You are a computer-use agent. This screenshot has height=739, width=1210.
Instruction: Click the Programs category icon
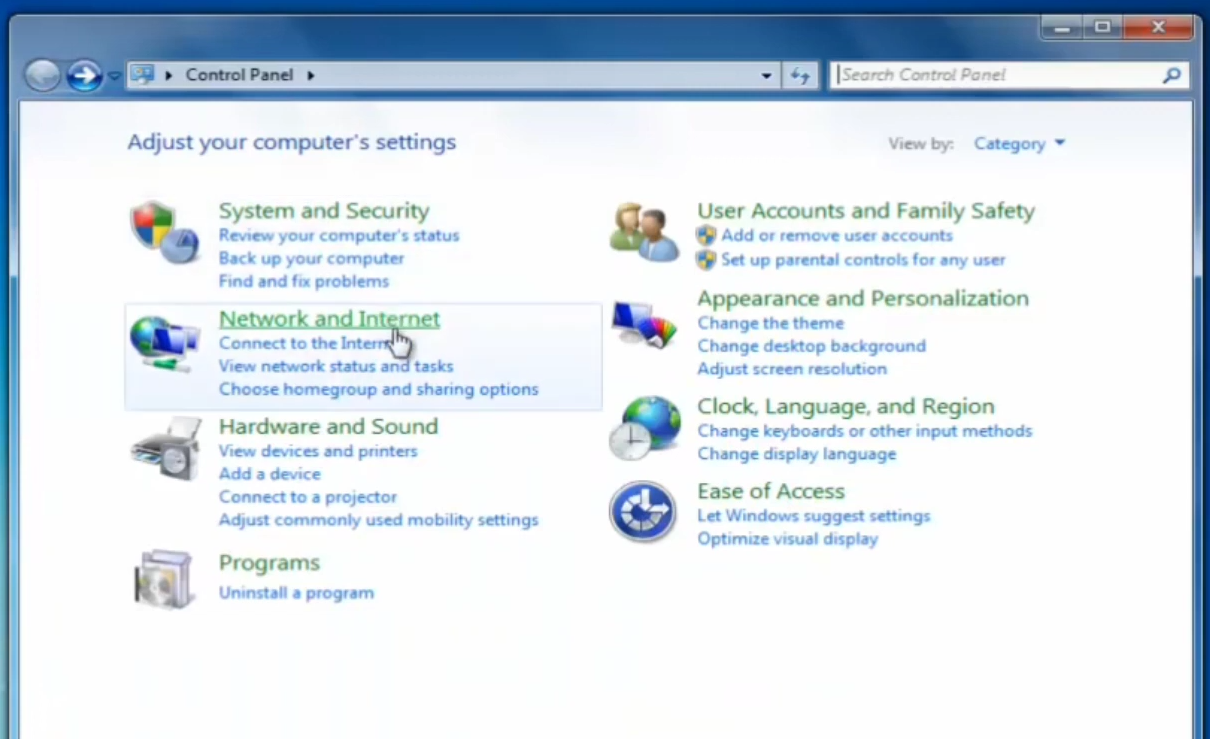point(164,578)
